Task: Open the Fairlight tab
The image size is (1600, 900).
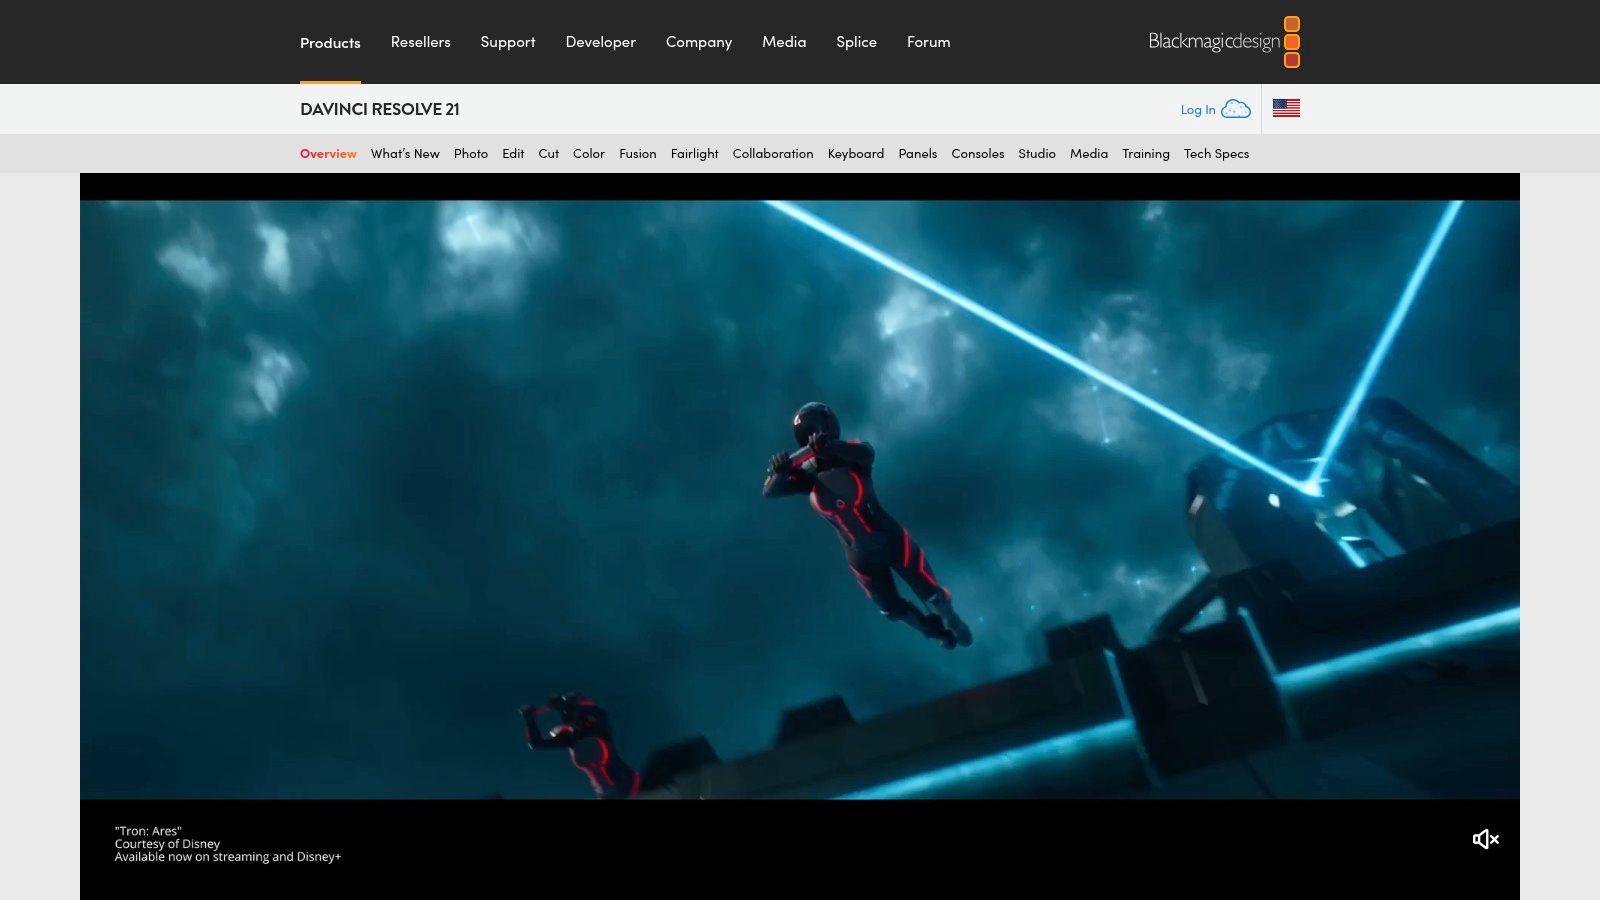Action: [x=695, y=154]
